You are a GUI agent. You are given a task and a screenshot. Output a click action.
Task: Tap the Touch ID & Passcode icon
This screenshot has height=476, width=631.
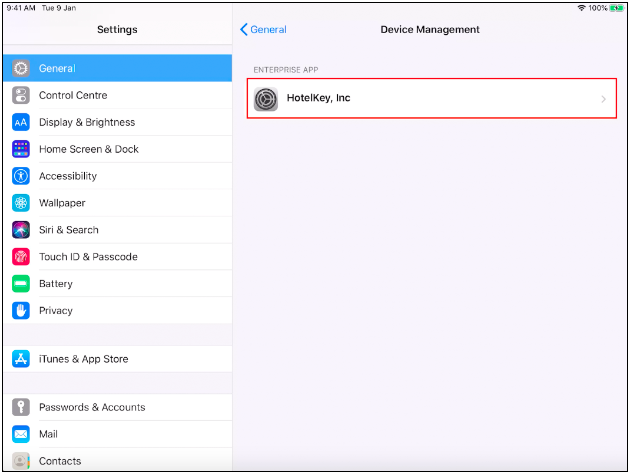[21, 257]
